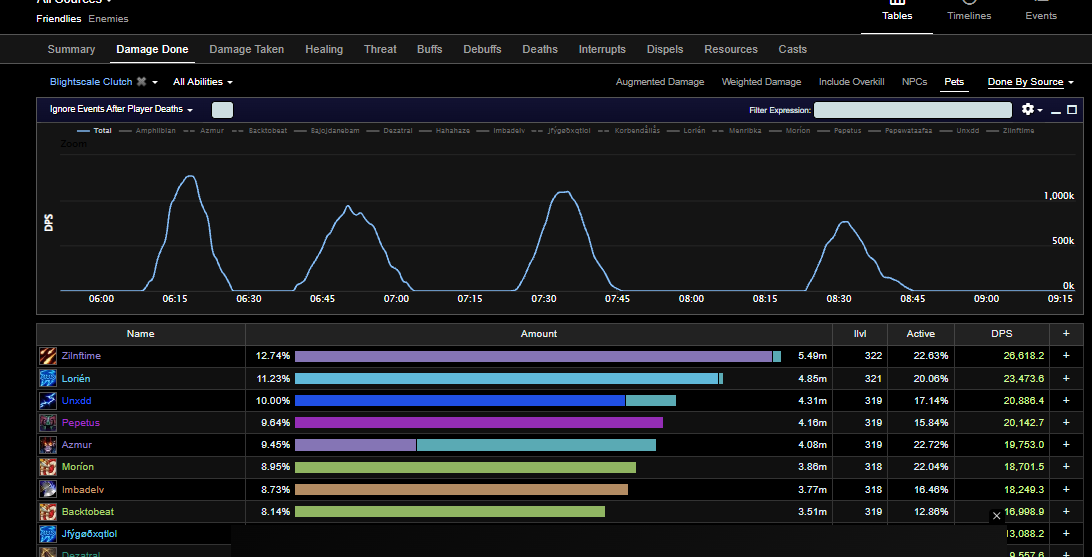
Task: Click Pepetus's class icon
Action: coord(47,423)
